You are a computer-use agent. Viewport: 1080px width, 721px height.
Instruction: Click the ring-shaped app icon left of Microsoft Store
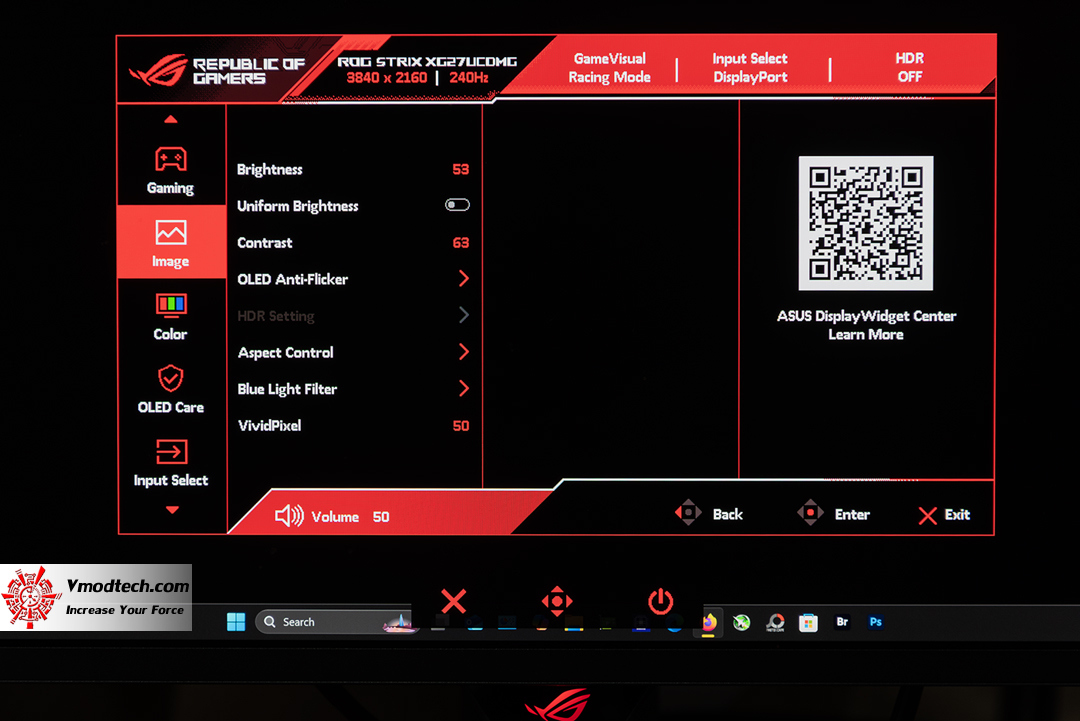[775, 623]
